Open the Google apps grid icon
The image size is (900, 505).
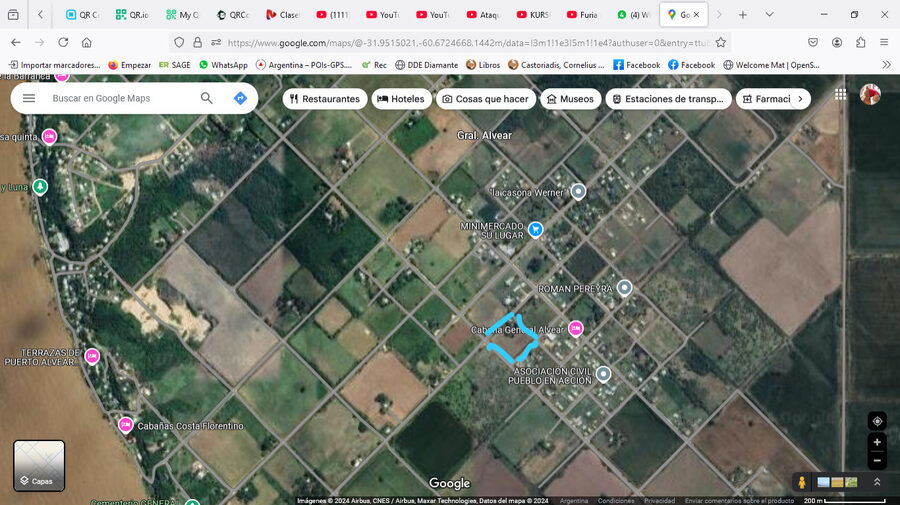pyautogui.click(x=840, y=95)
